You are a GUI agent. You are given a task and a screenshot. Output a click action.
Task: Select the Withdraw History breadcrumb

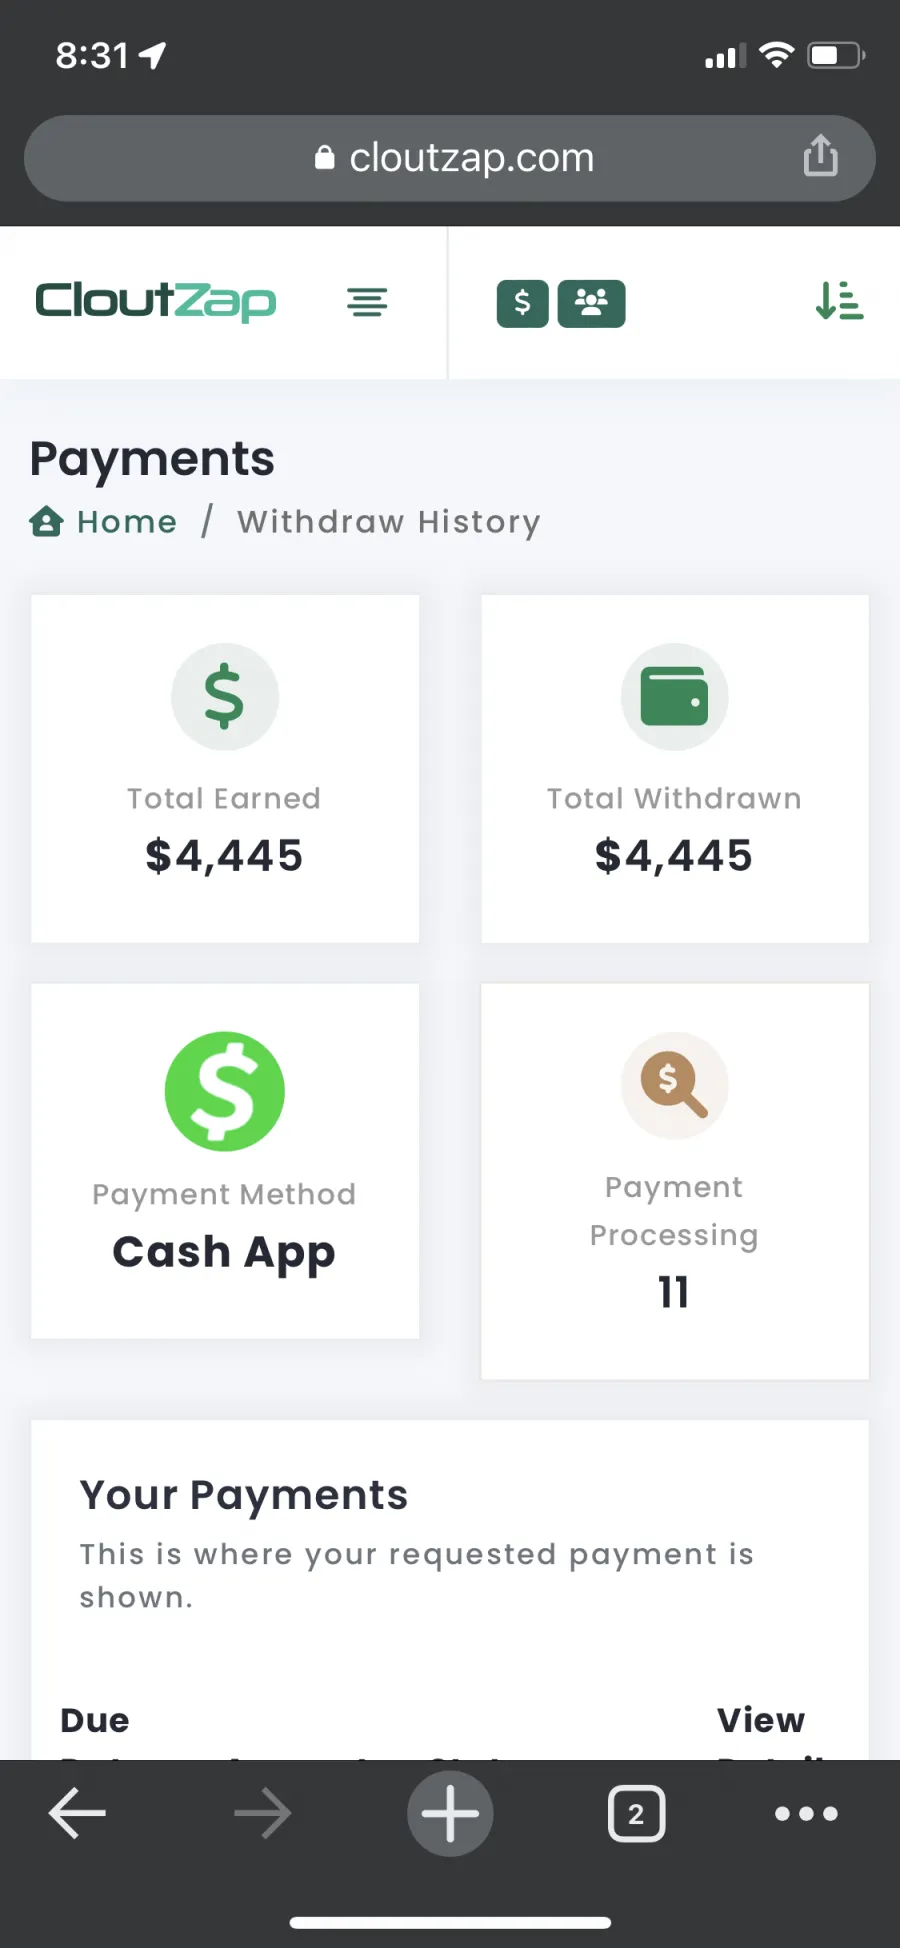coord(389,522)
